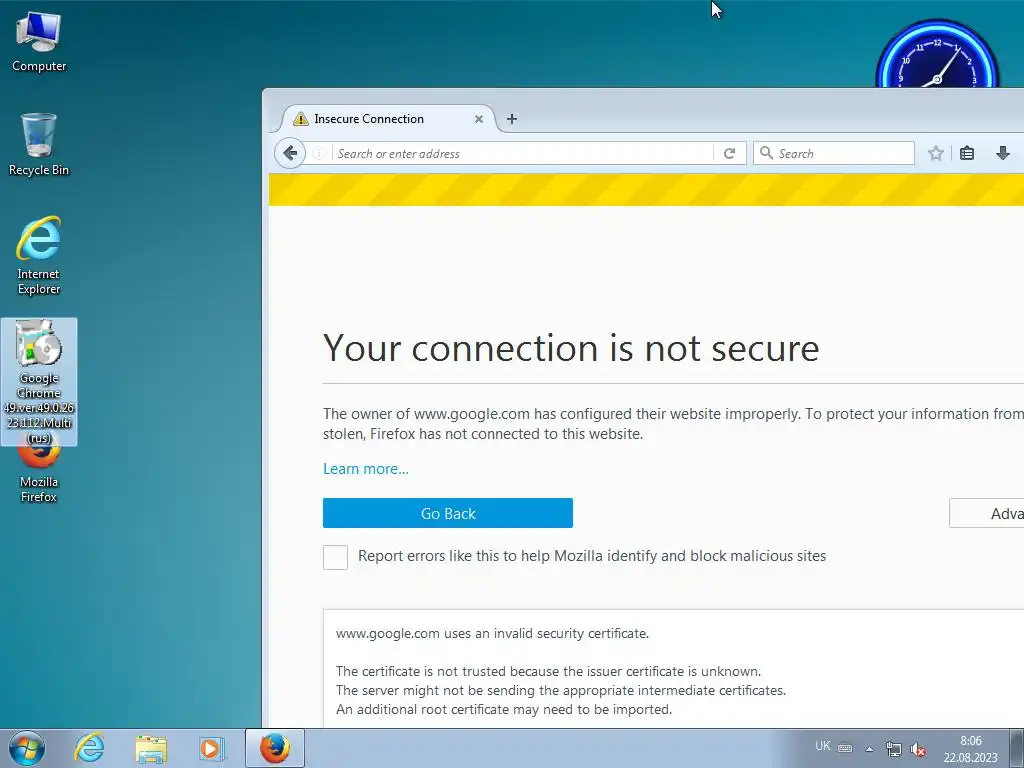Click the UK language indicator
The height and width of the screenshot is (768, 1024).
823,746
